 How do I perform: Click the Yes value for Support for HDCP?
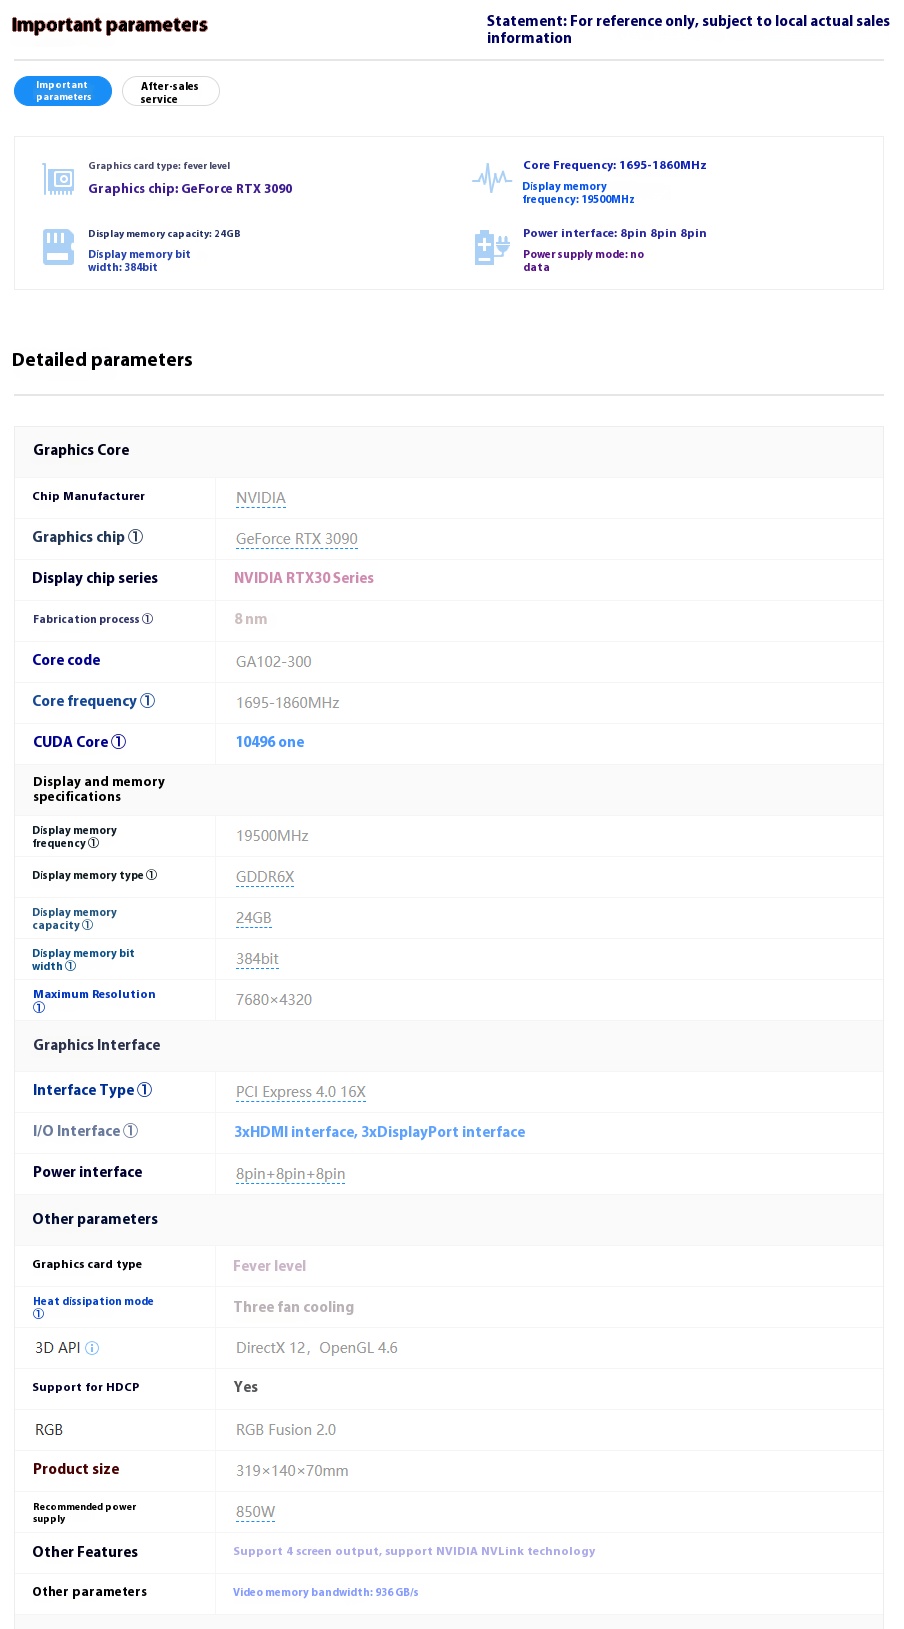246,1387
